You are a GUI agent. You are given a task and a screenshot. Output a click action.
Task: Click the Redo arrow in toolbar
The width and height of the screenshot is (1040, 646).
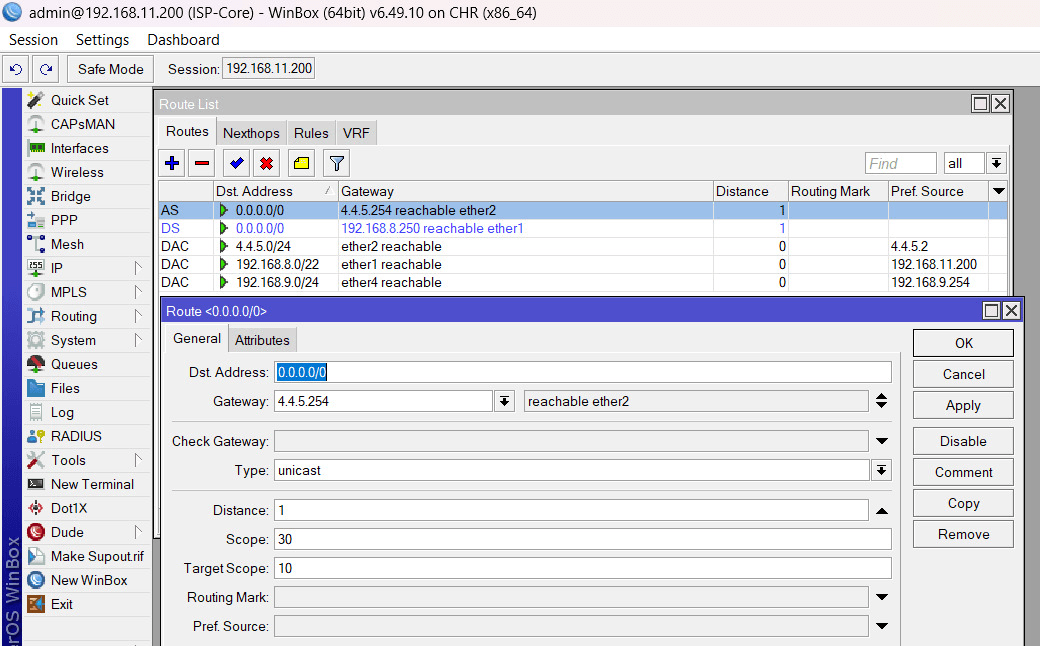tap(46, 69)
